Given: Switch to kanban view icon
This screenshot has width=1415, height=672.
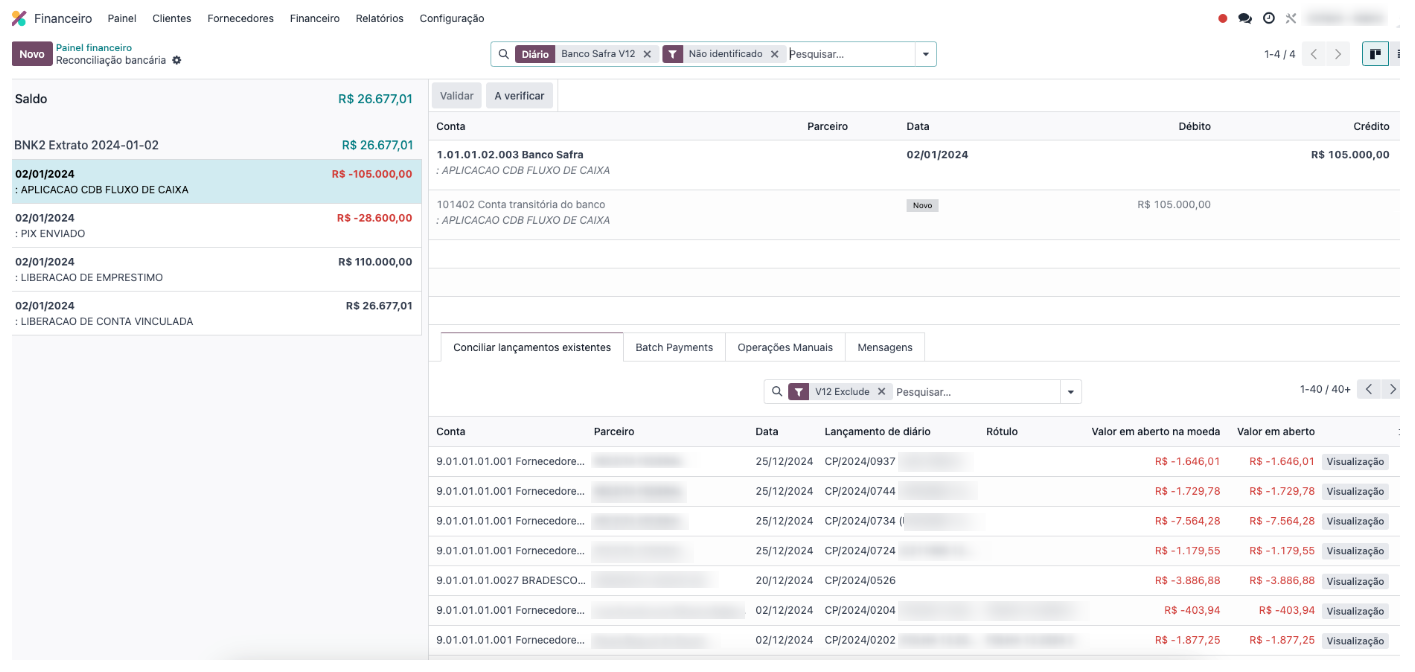Looking at the screenshot, I should [1375, 54].
